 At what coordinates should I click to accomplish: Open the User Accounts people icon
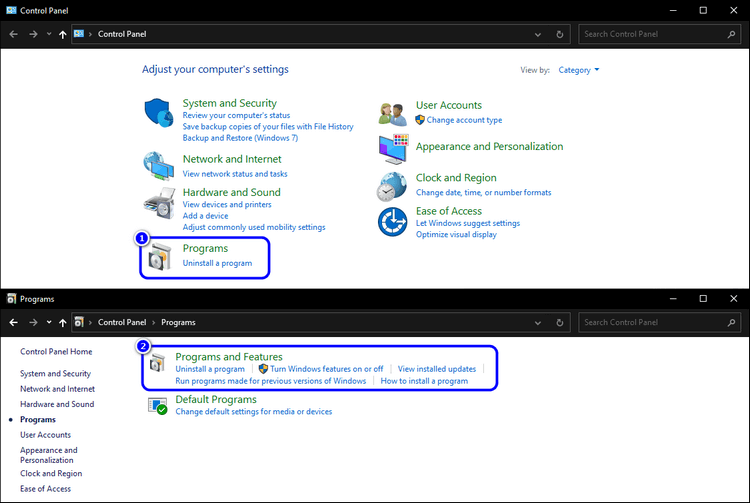(x=392, y=114)
